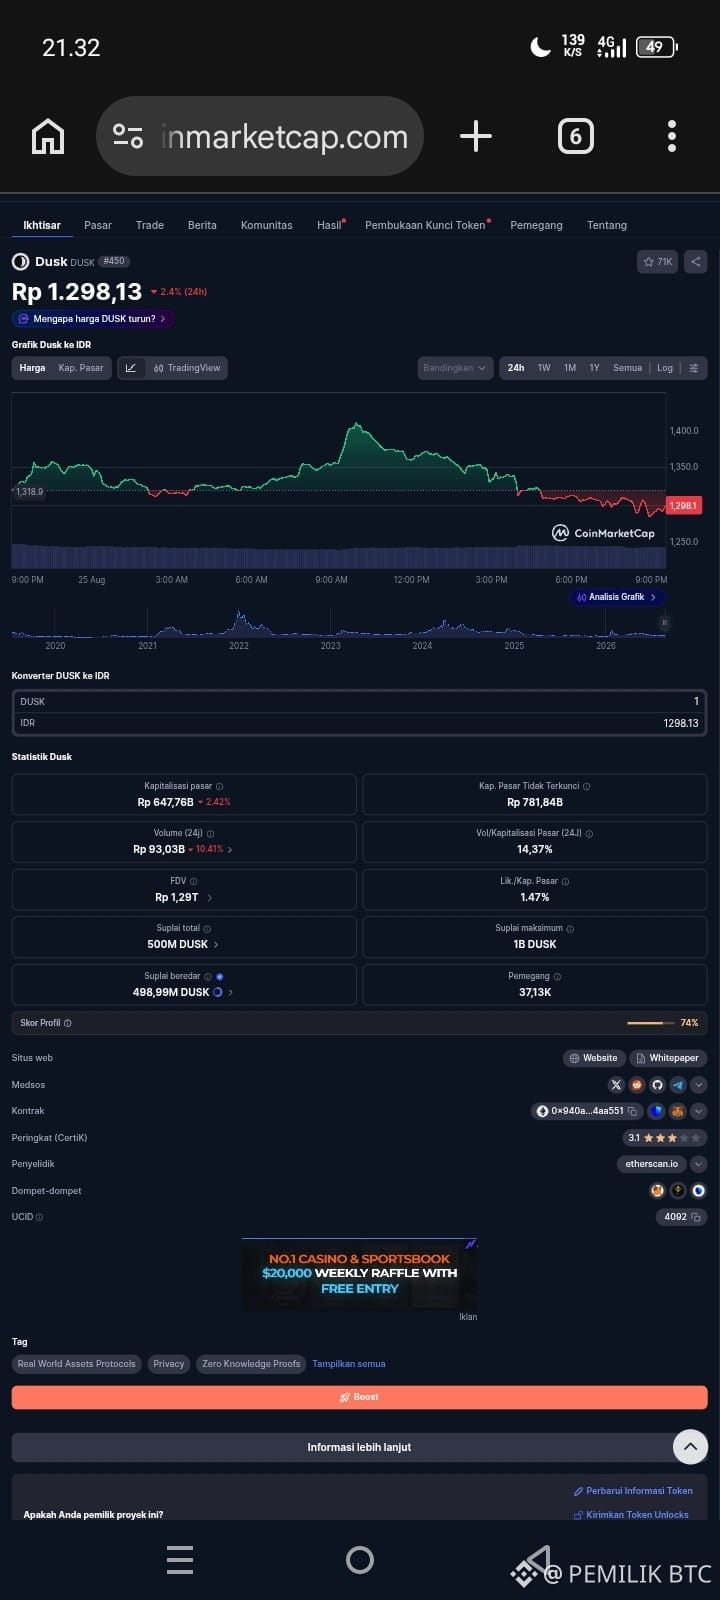Tap the blue shield icon in Kontrak row
720x1600 pixels.
pyautogui.click(x=657, y=1111)
